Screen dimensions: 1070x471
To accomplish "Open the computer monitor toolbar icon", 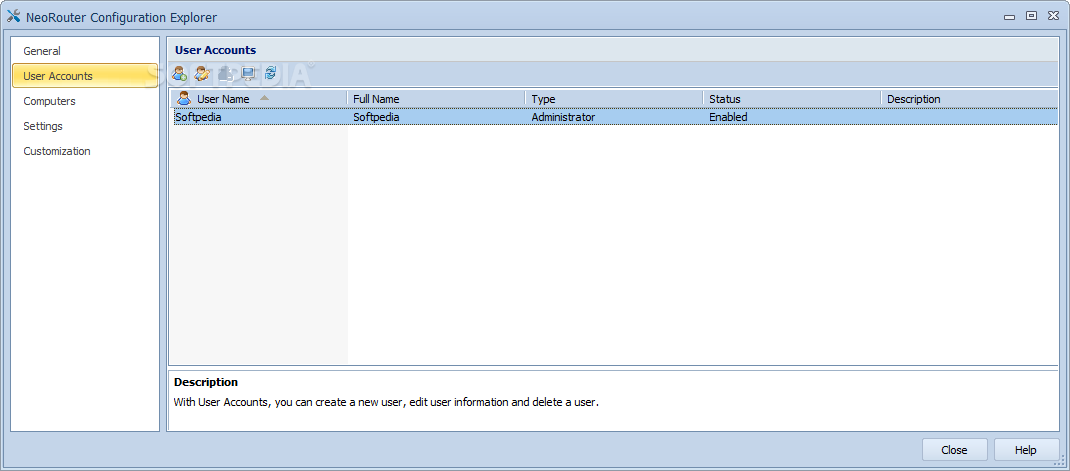I will (x=248, y=73).
